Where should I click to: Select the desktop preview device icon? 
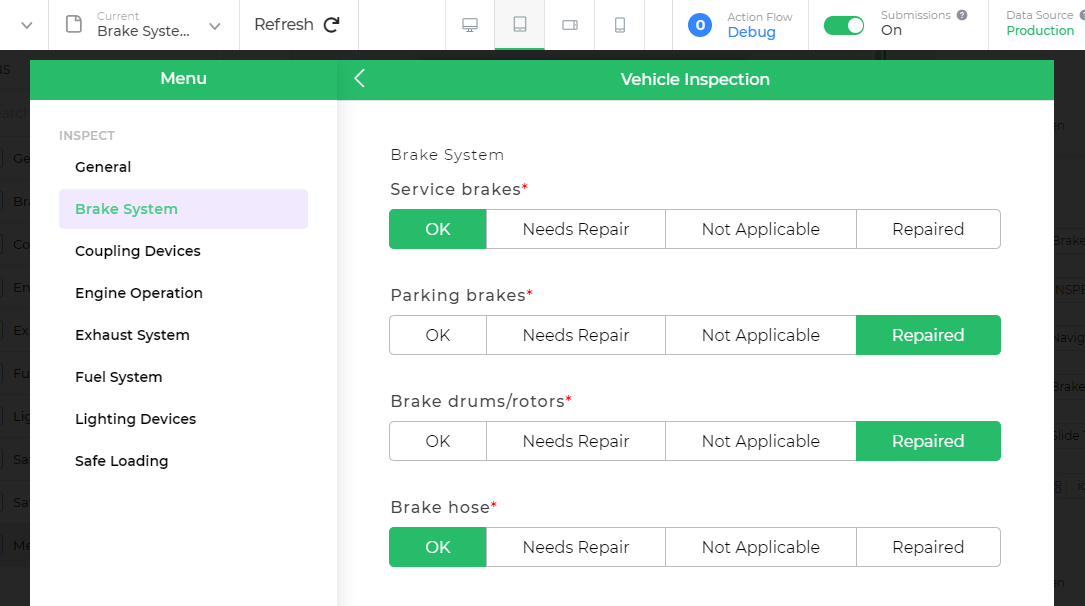point(470,25)
